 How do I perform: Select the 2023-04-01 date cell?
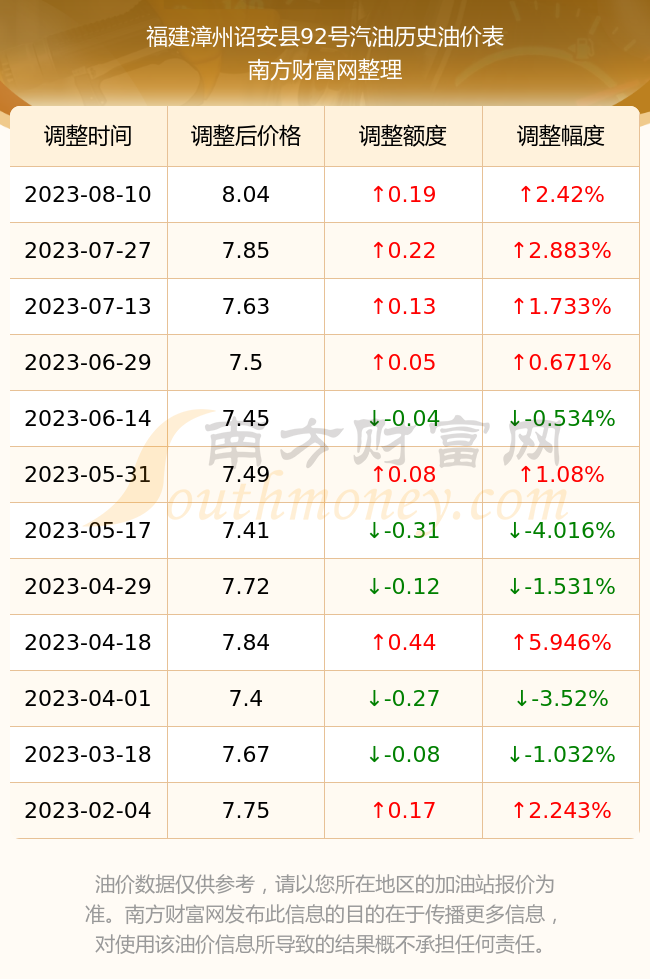click(88, 698)
